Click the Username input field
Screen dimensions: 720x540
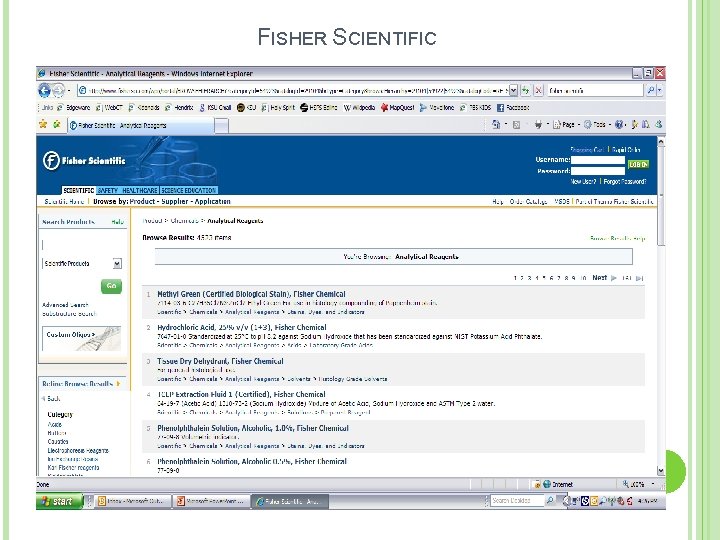point(597,160)
